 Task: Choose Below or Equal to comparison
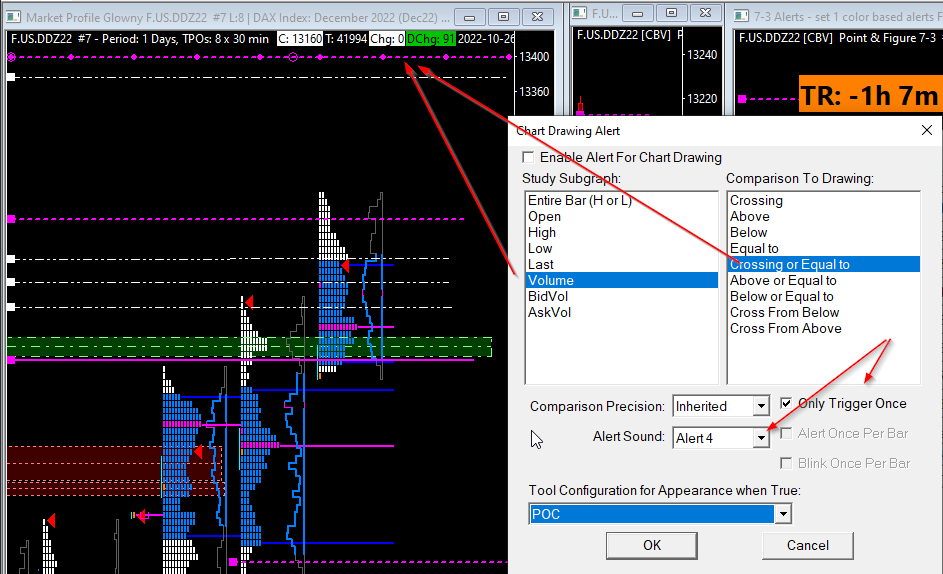823,296
